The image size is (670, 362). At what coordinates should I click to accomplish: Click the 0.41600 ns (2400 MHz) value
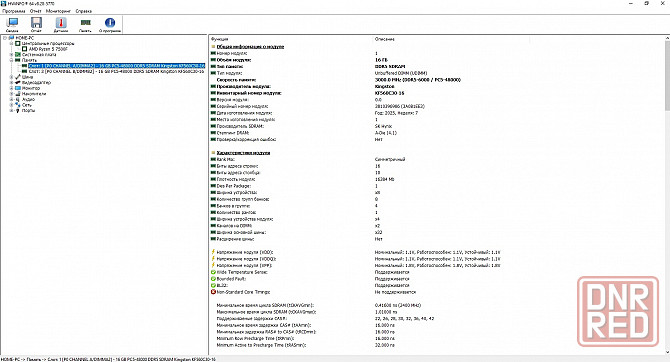pos(398,305)
